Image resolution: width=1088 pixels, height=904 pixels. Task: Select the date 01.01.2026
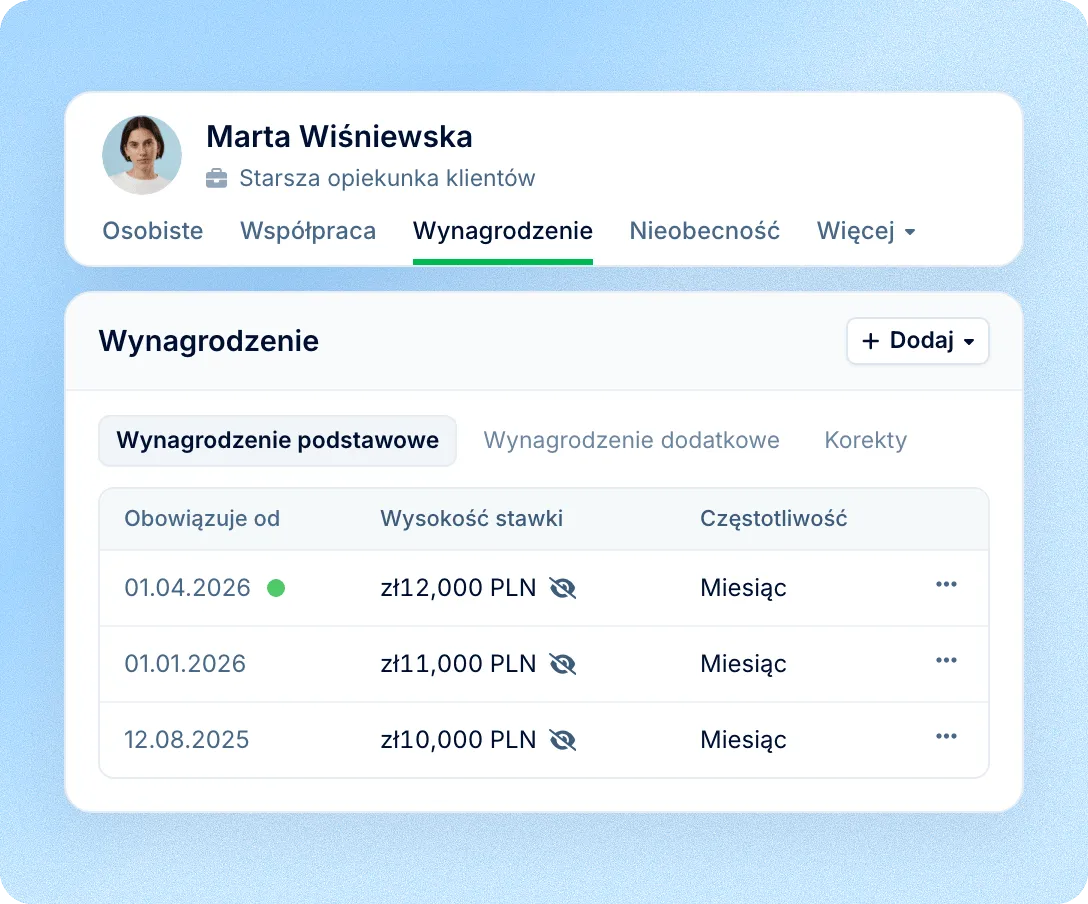point(185,664)
